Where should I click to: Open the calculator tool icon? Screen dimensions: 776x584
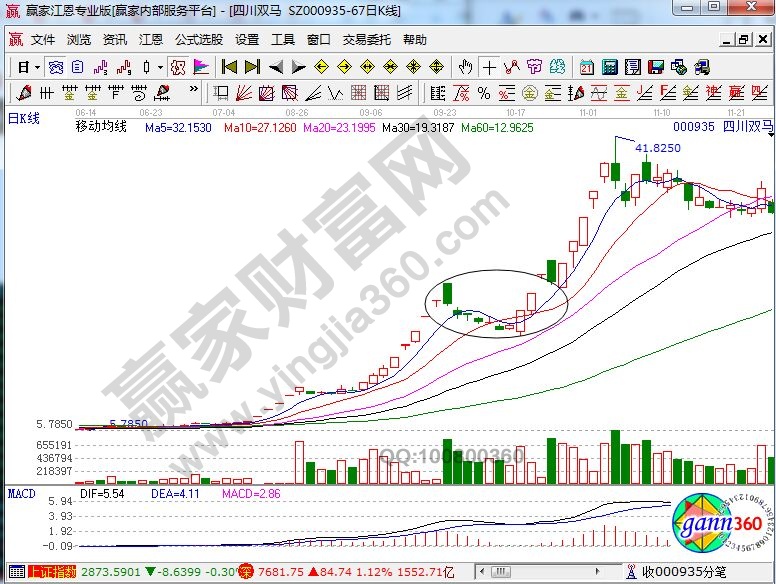tap(609, 67)
